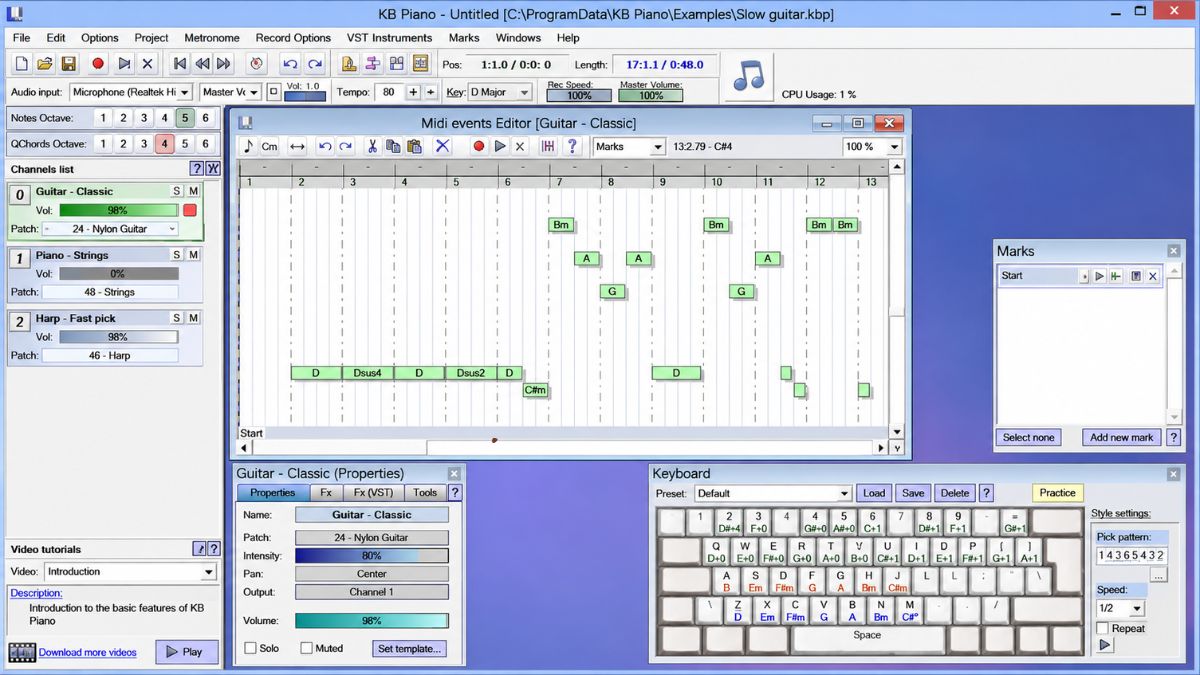
Task: Solo the Piano - Strings channel
Action: point(177,255)
